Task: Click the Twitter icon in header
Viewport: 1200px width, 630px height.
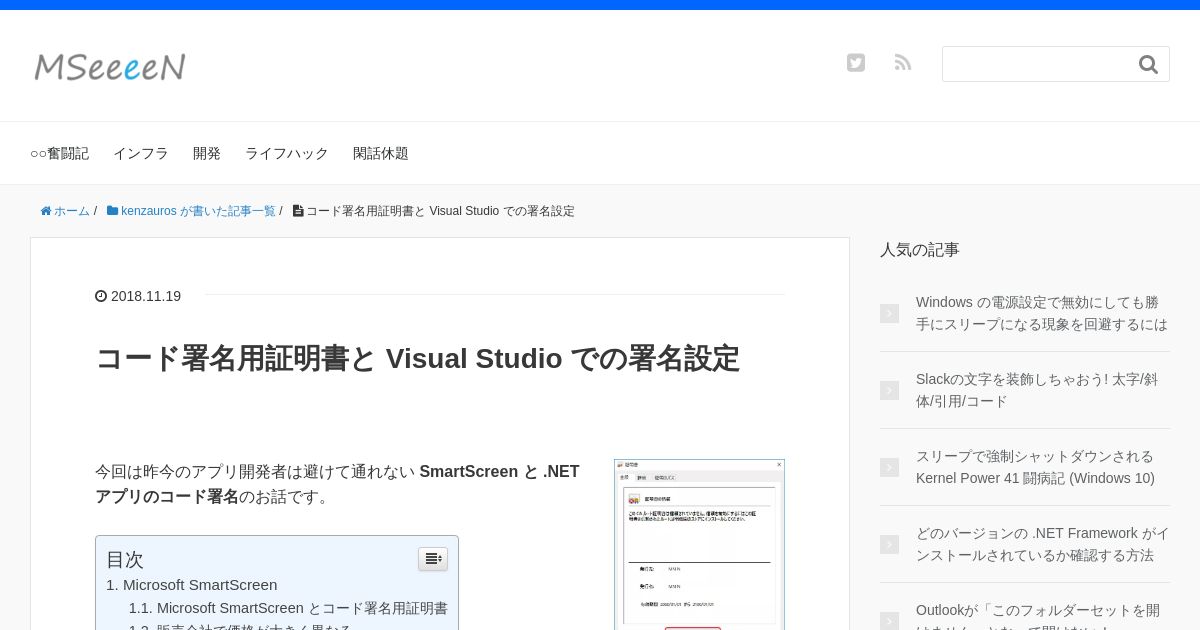Action: pos(856,63)
